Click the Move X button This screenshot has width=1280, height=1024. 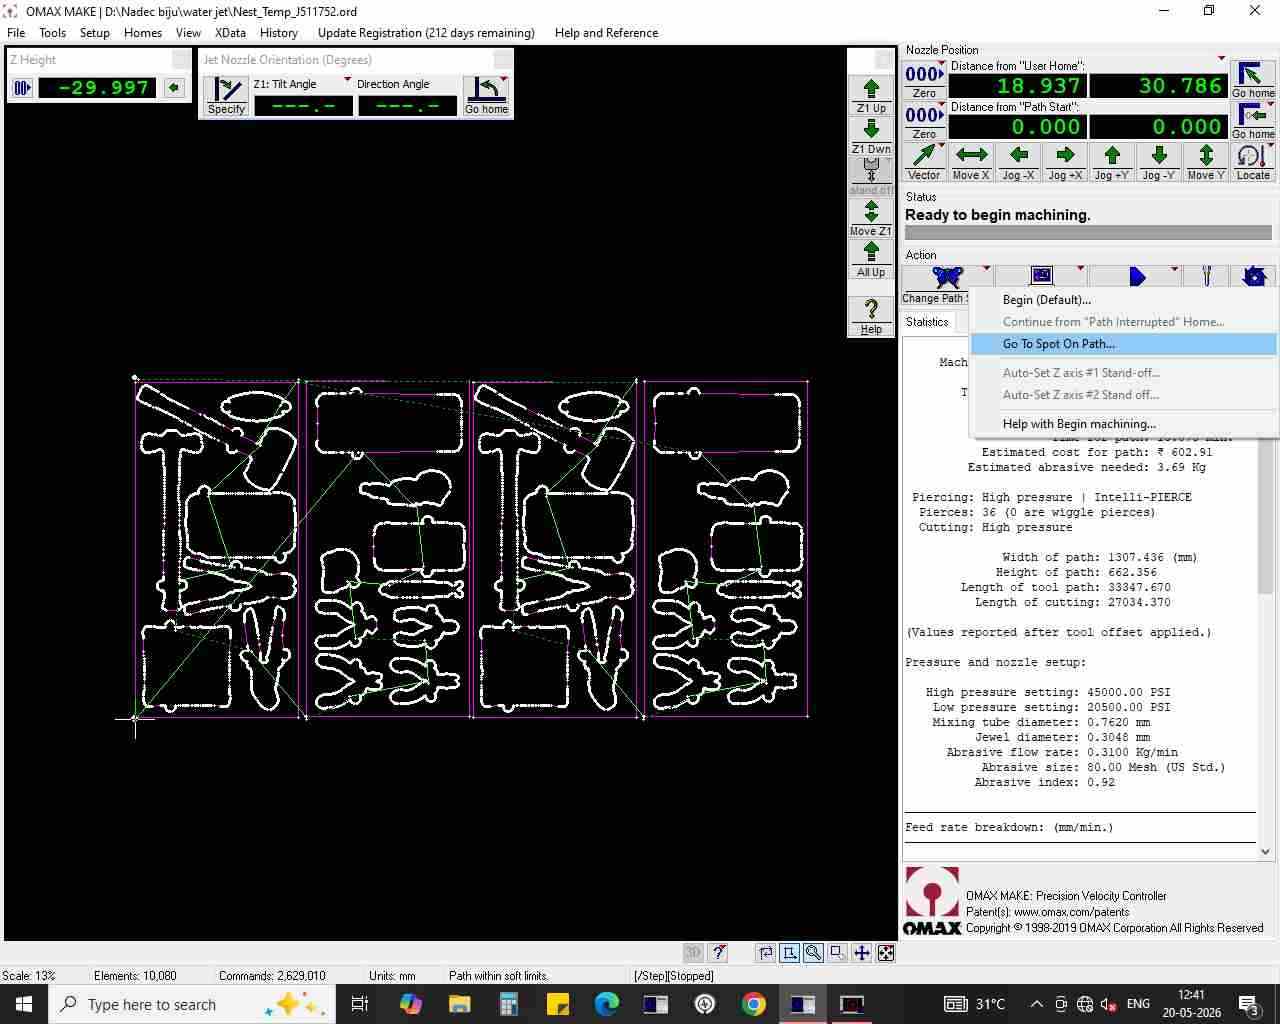[971, 162]
